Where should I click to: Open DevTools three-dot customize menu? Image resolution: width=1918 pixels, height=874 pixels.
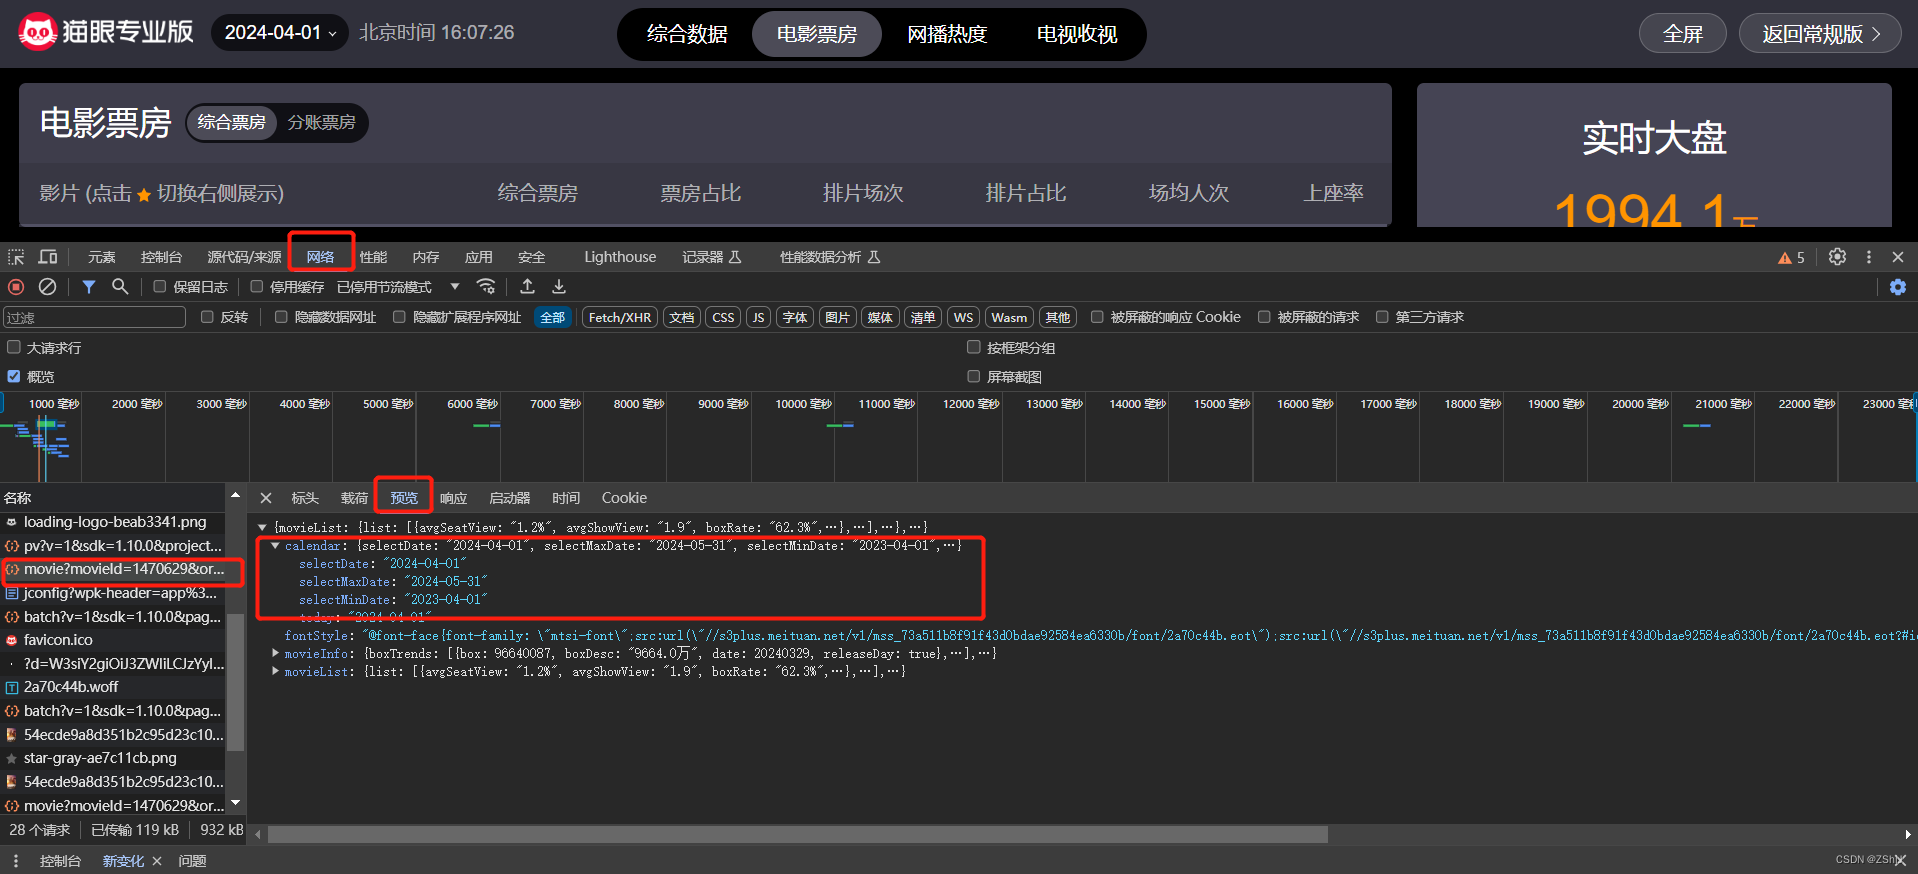click(1868, 257)
